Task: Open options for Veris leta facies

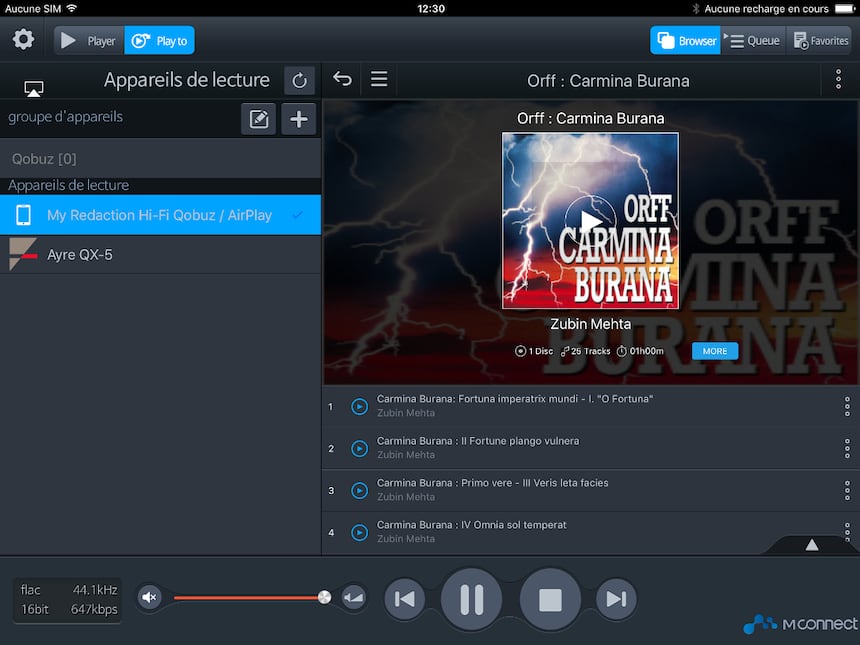Action: click(847, 490)
